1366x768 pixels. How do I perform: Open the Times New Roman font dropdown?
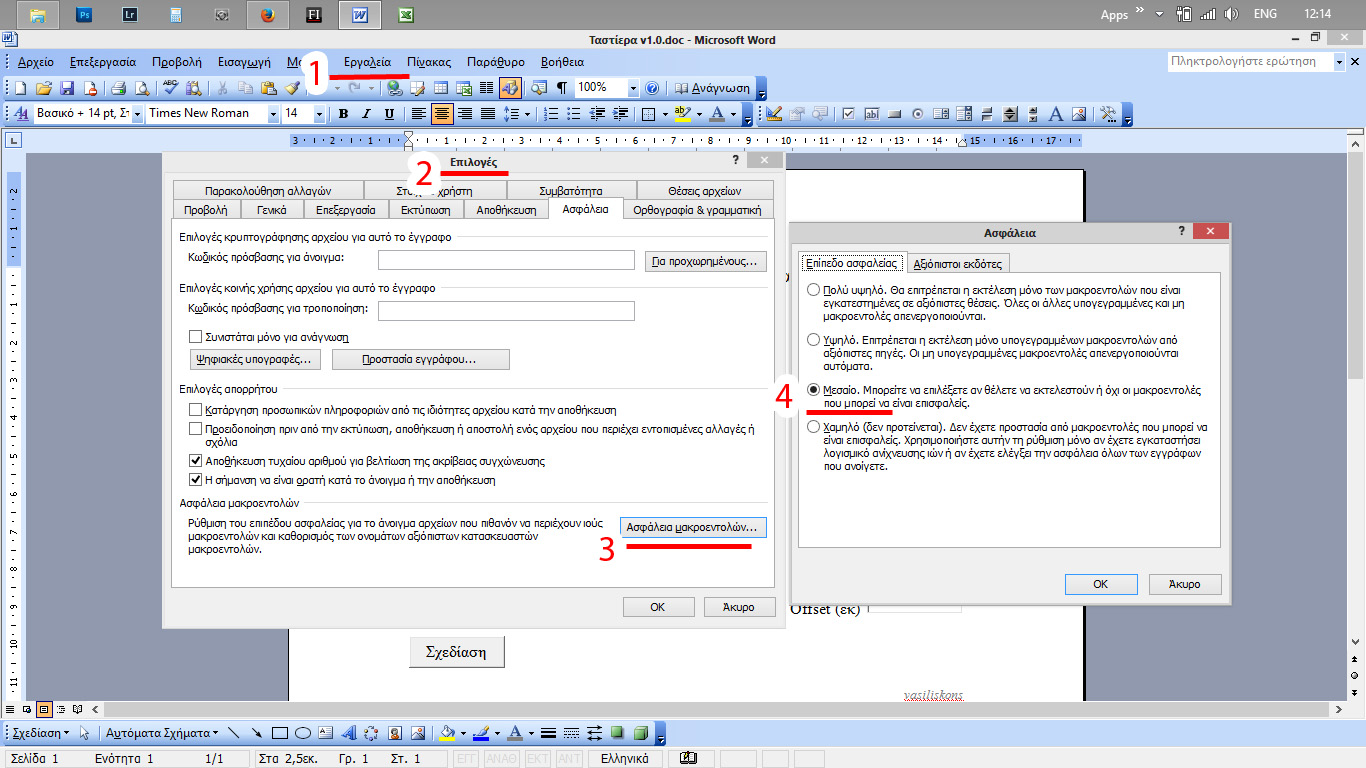coord(272,114)
